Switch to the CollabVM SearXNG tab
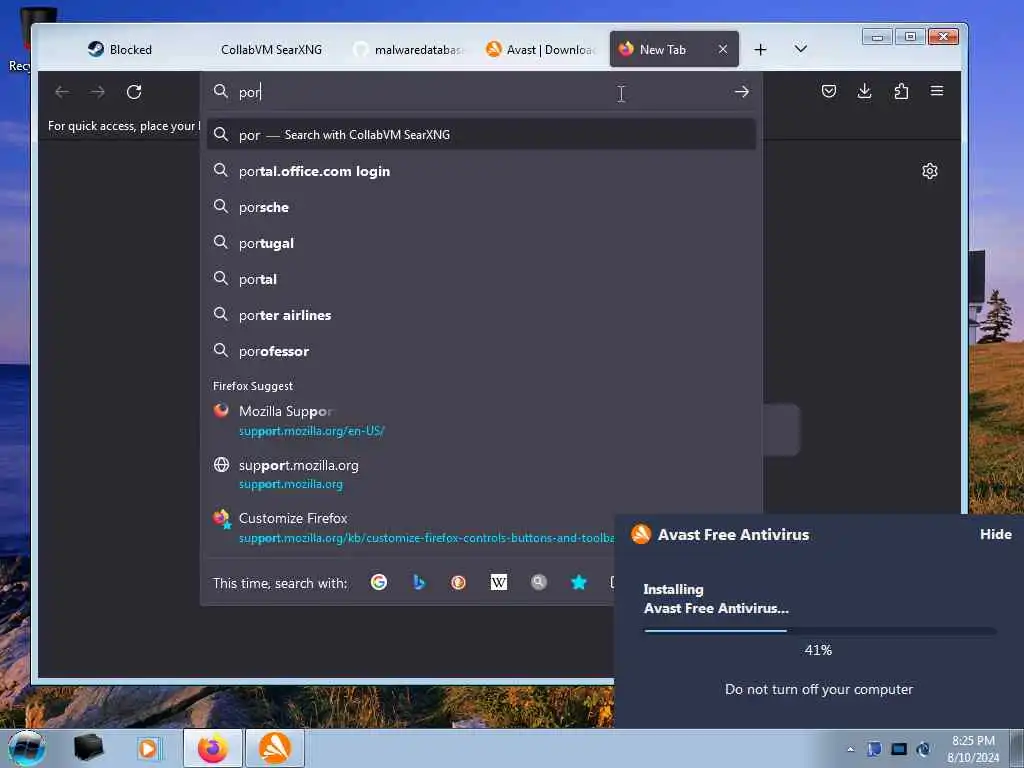 tap(271, 50)
